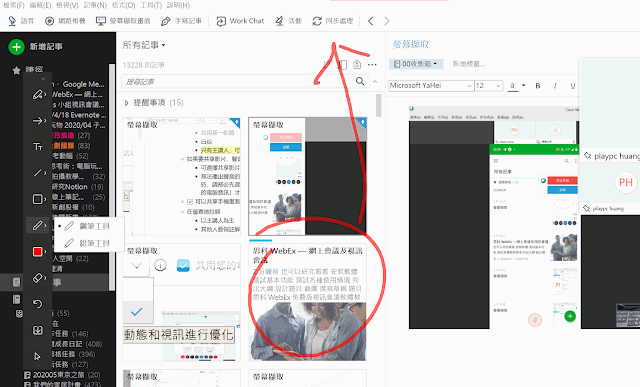Click the 螢幕擷取 note title in editor
The width and height of the screenshot is (640, 387).
point(411,44)
